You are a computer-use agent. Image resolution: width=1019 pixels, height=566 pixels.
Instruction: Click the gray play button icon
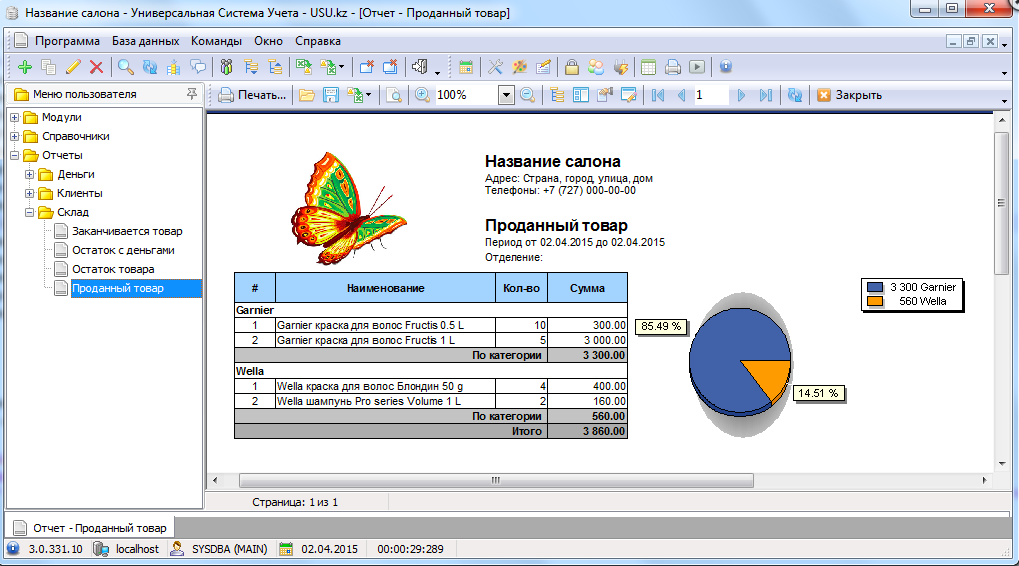[697, 67]
